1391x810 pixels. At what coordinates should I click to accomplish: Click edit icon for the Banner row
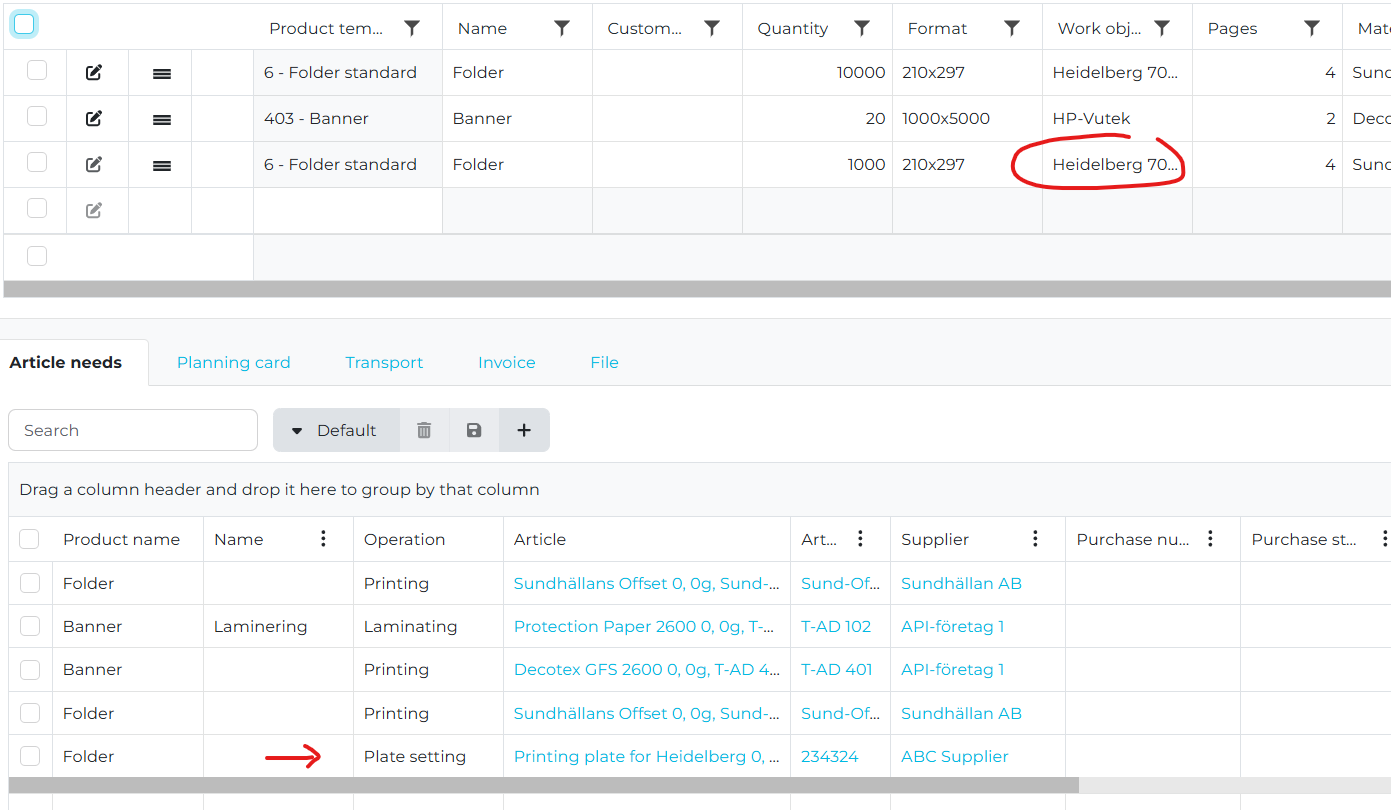(x=94, y=119)
